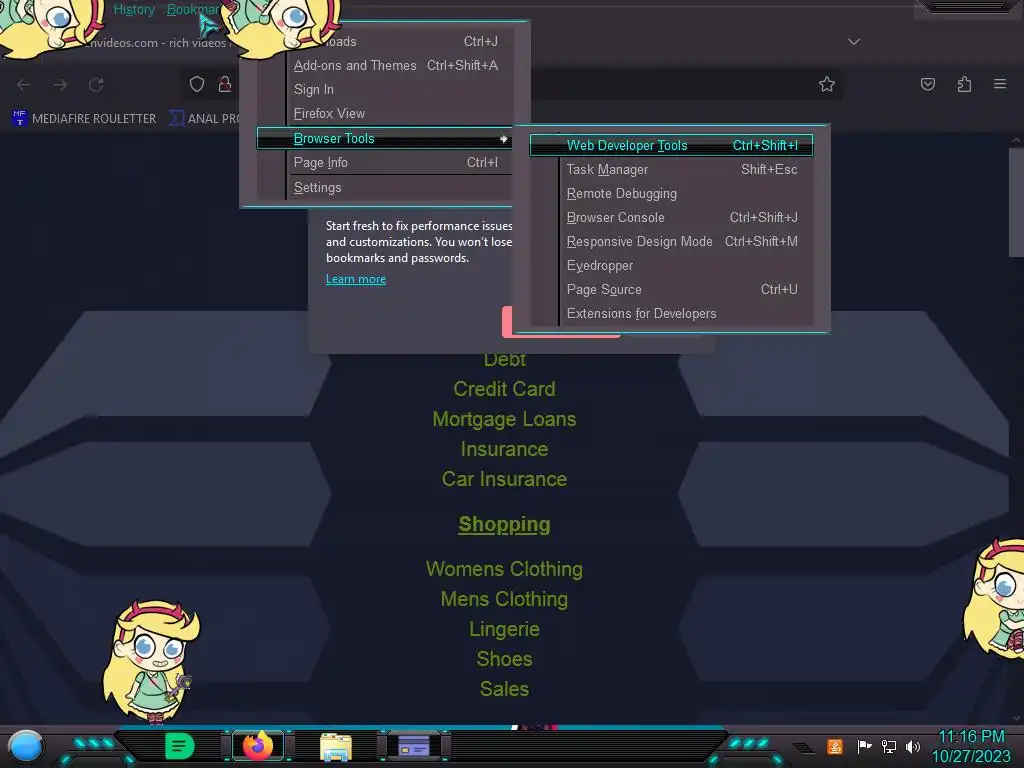
Task: Open the MEDIAFIRE ROULETTER bookmark
Action: pyautogui.click(x=84, y=118)
